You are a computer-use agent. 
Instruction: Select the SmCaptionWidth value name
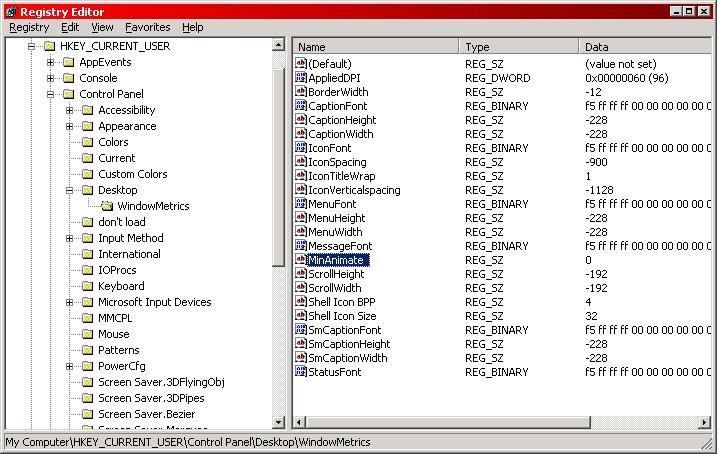click(348, 358)
